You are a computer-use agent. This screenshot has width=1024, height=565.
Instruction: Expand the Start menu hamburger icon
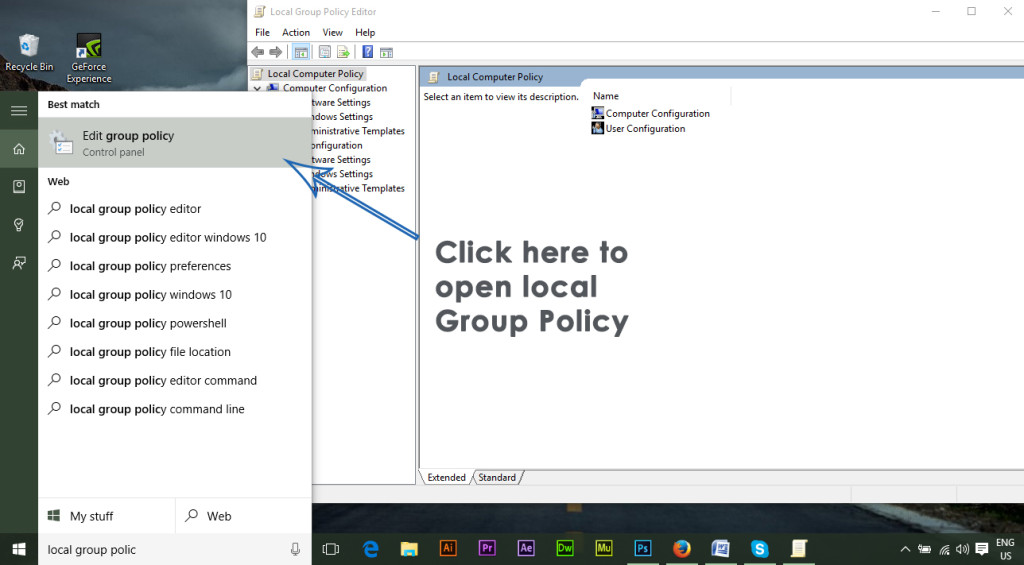pos(19,110)
